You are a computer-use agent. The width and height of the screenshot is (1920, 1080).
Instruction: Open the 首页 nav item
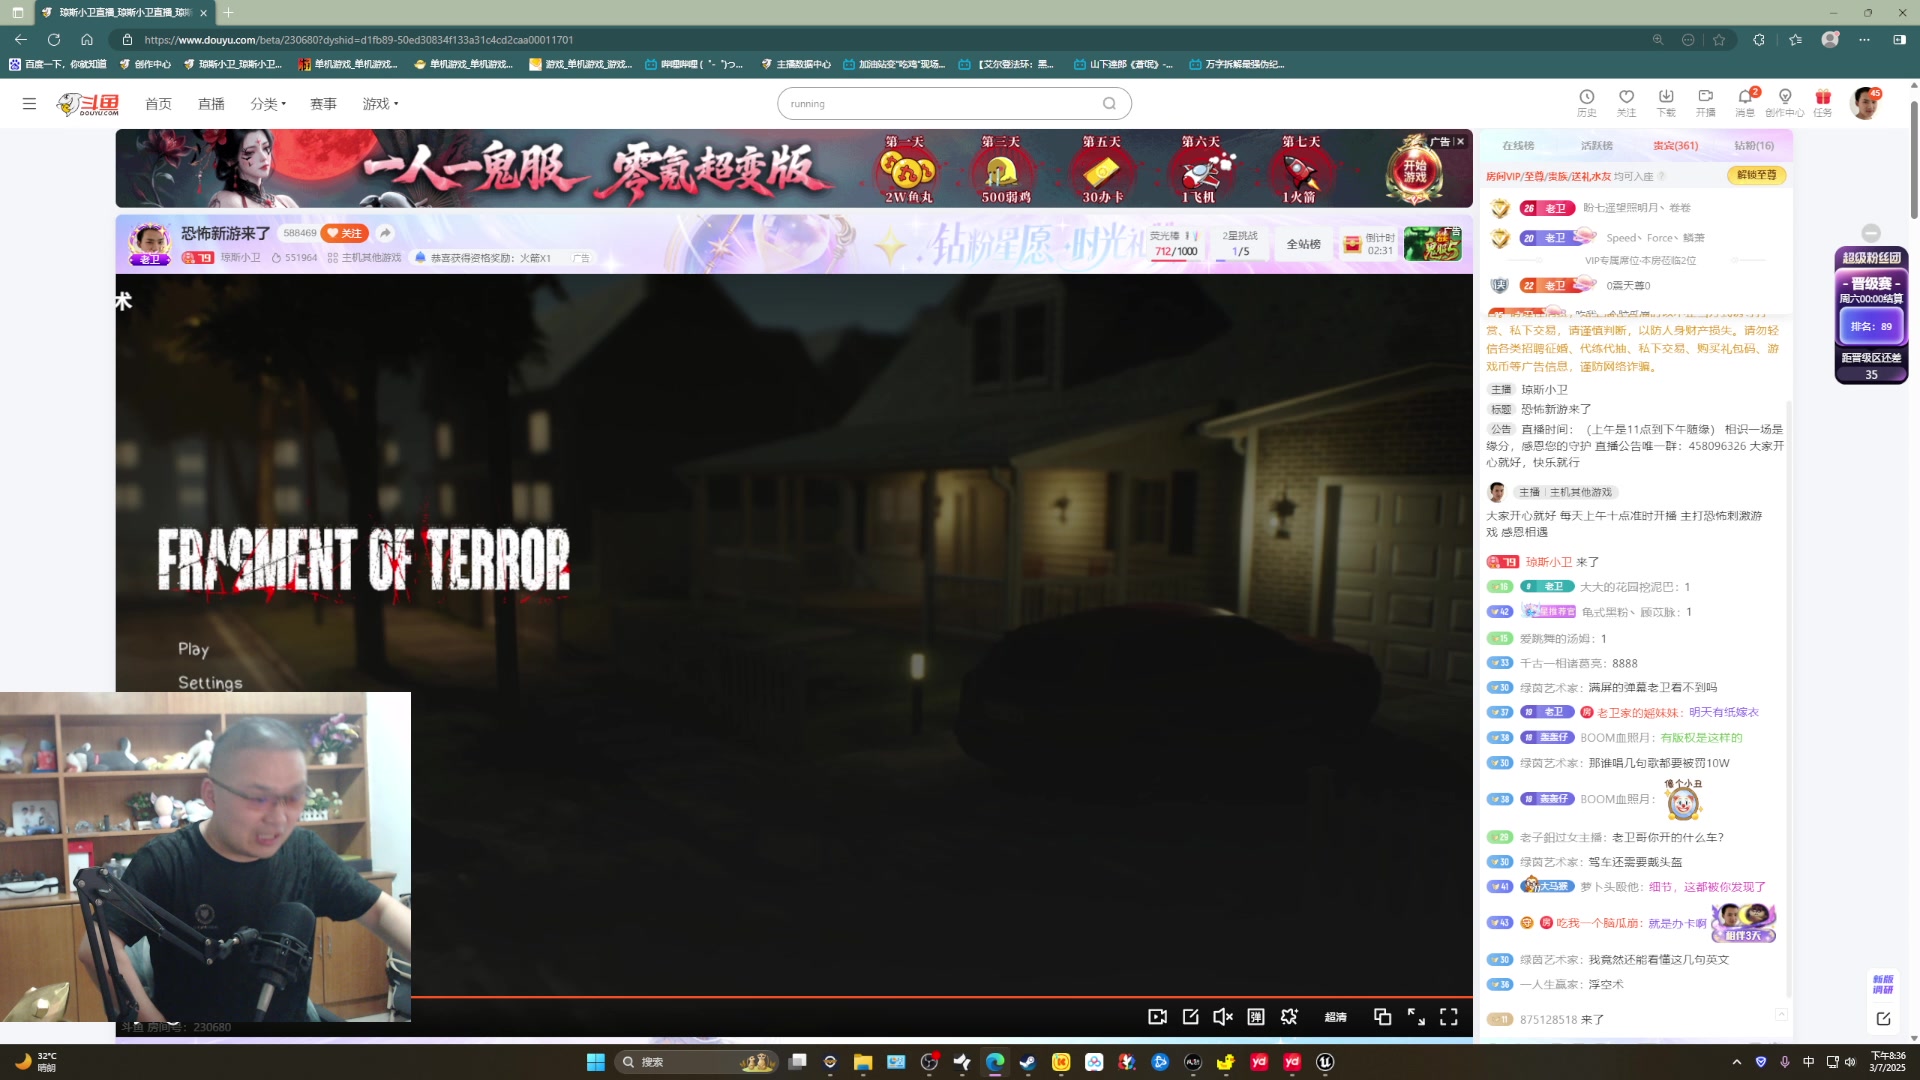[x=158, y=104]
